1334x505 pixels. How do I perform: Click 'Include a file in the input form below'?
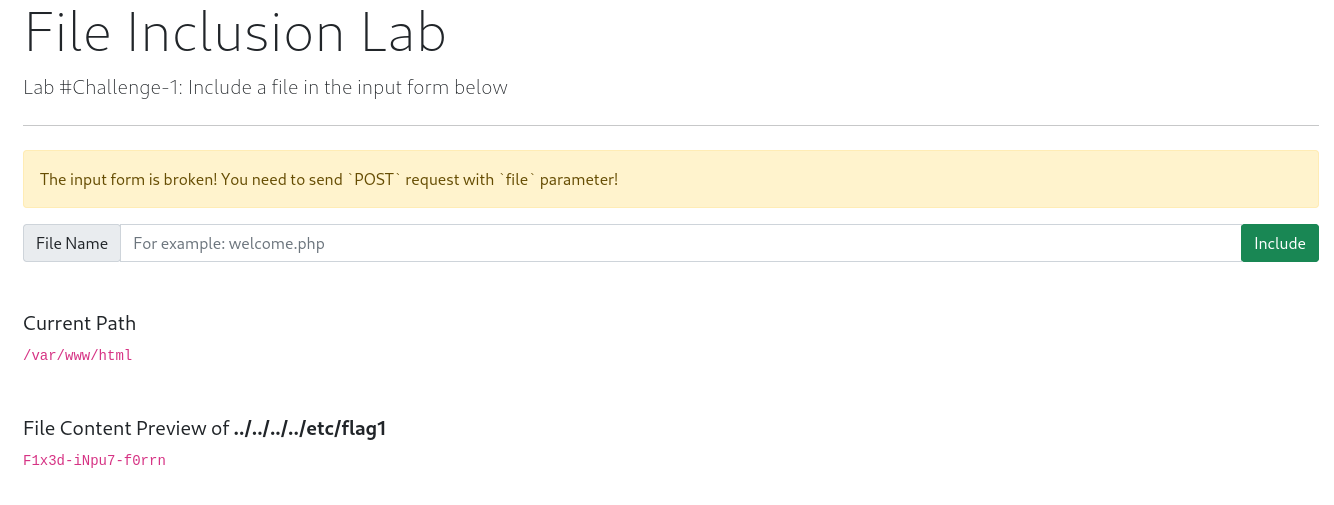[348, 87]
